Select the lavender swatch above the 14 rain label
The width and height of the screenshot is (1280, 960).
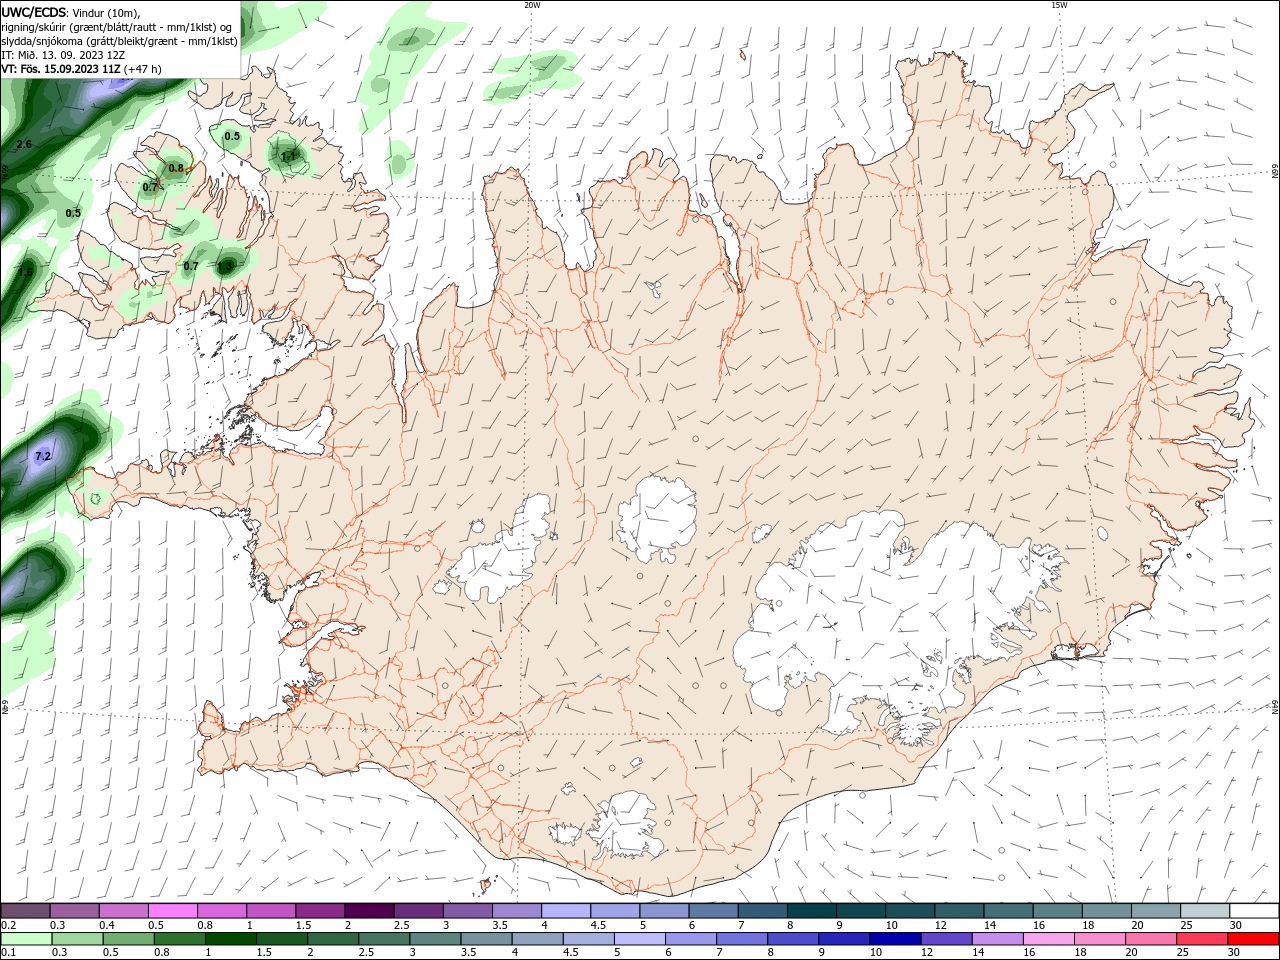(x=998, y=939)
